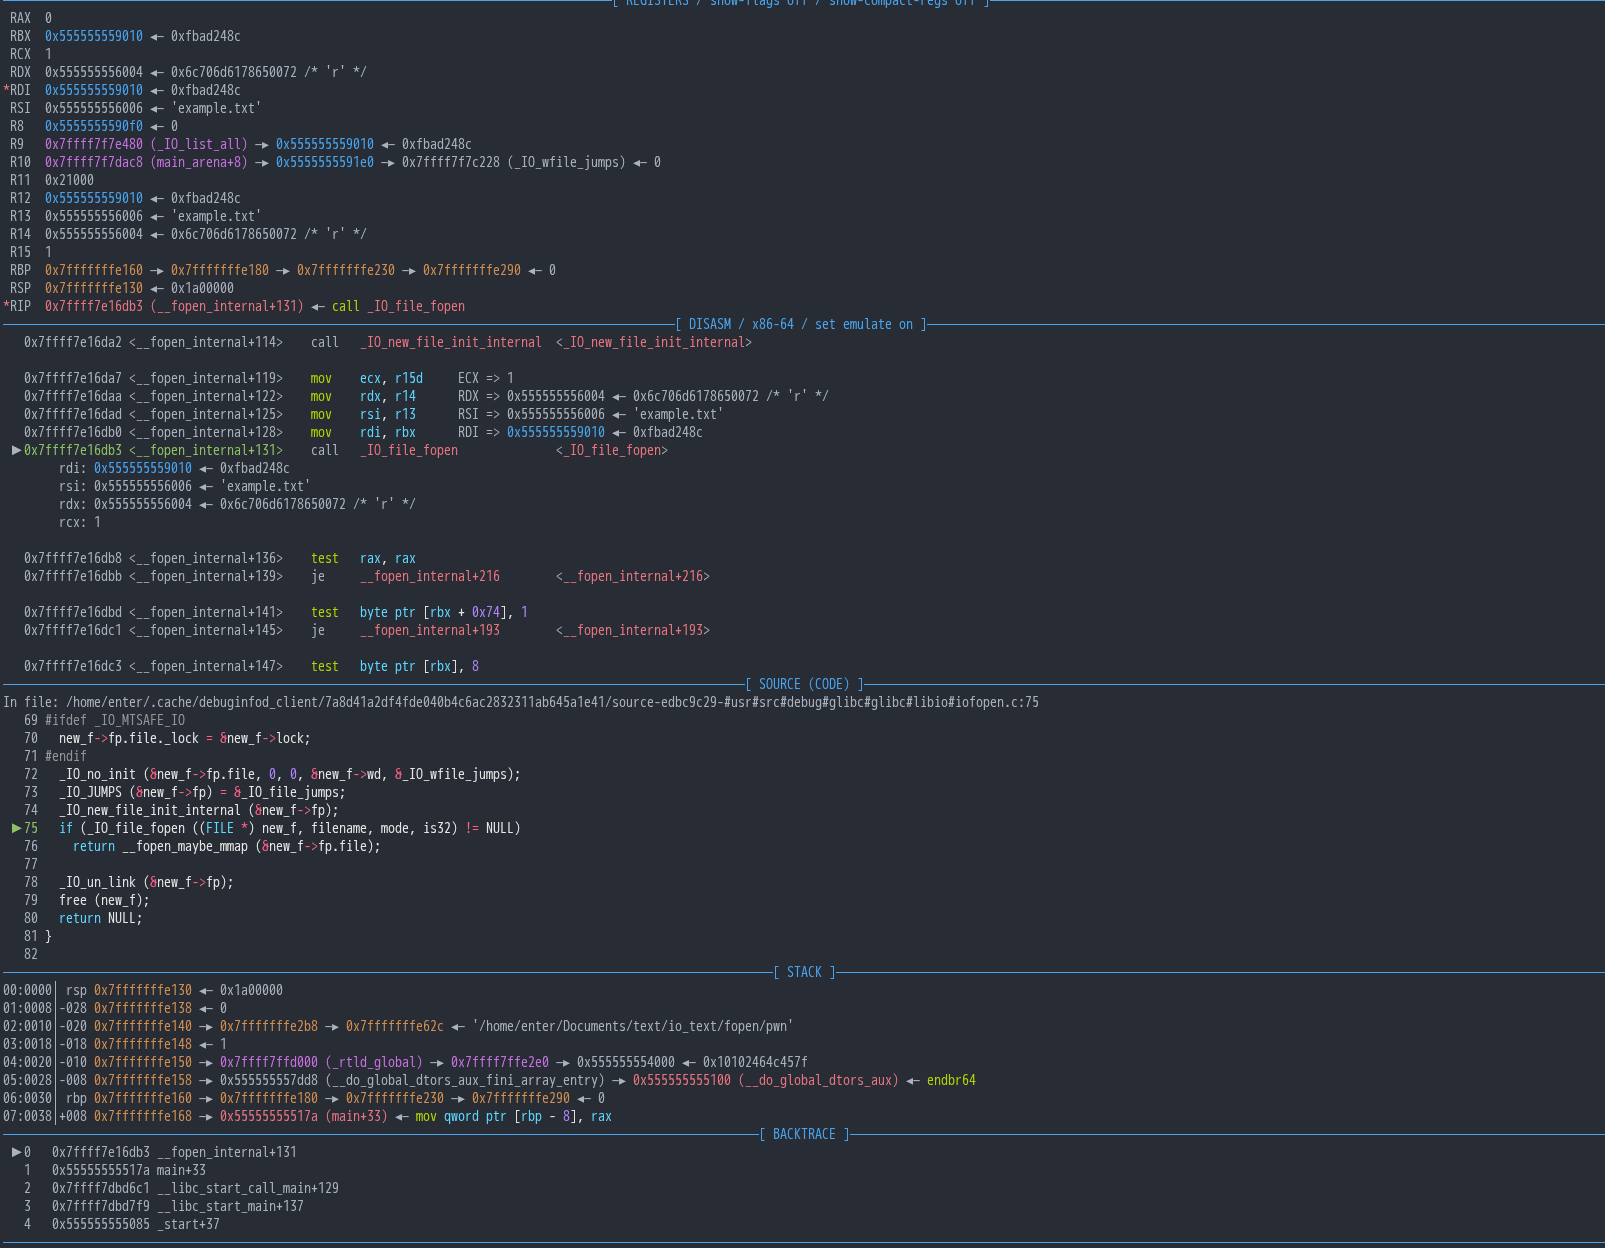The image size is (1605, 1248).
Task: Select the *RIP register label
Action: tap(17, 306)
